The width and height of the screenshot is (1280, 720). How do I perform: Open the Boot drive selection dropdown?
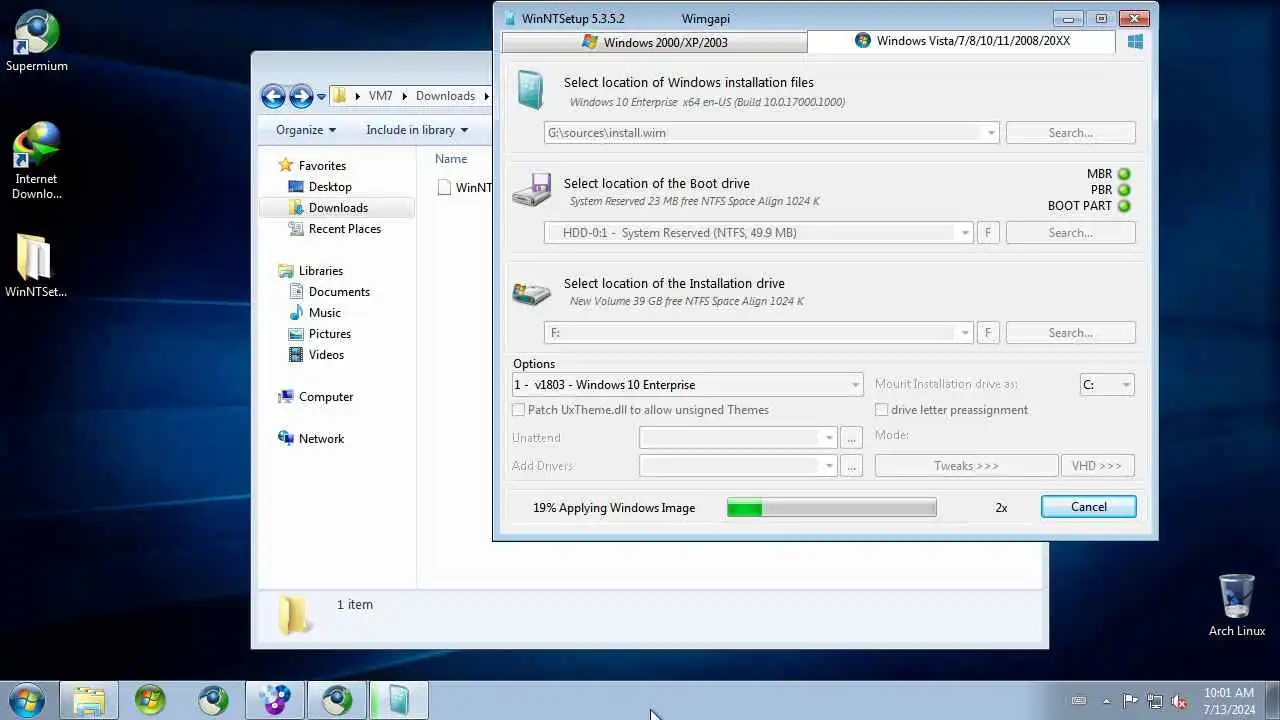(965, 233)
